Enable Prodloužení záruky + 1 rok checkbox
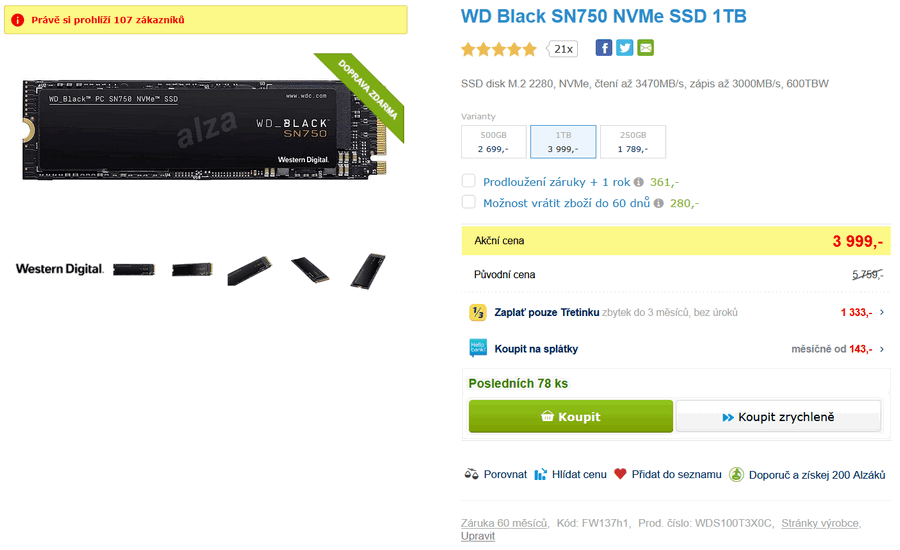The width and height of the screenshot is (900, 550). pyautogui.click(x=468, y=181)
